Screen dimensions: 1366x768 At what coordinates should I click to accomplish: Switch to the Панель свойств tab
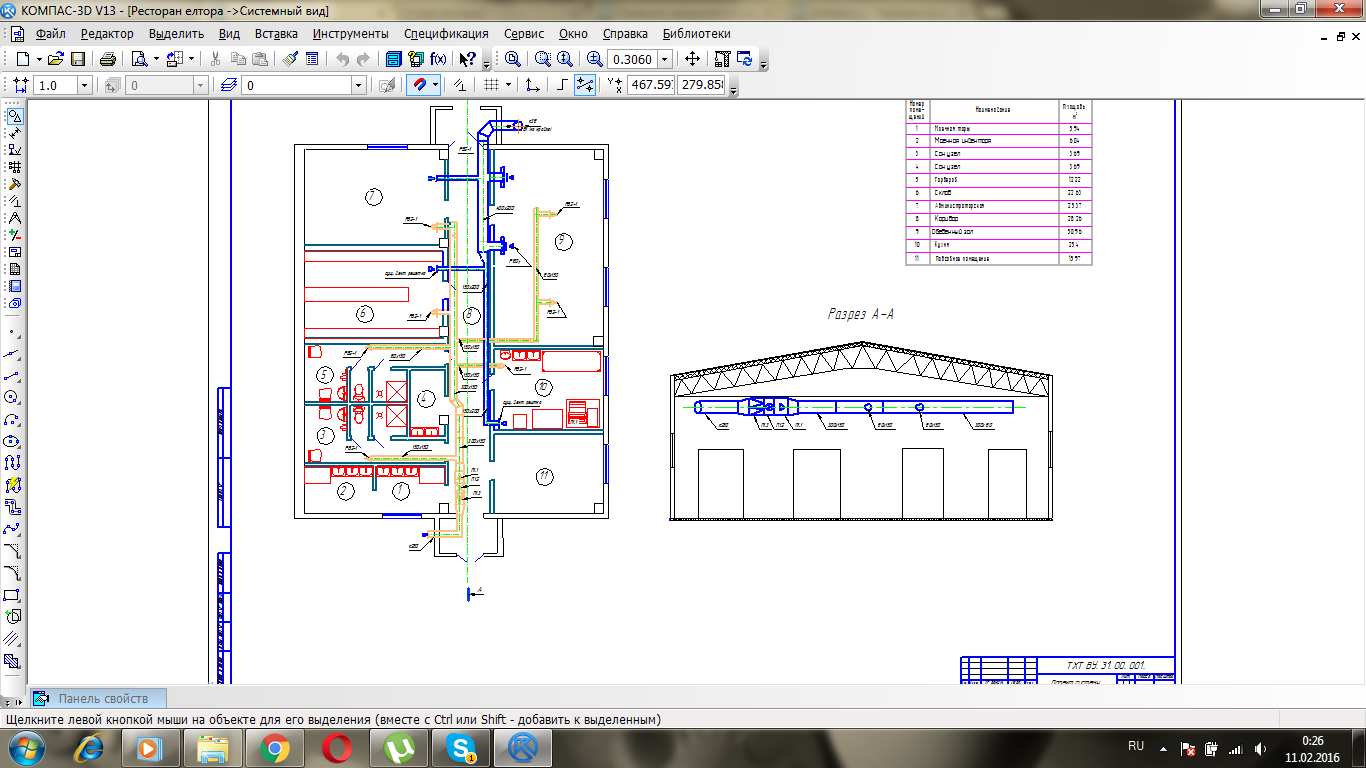point(96,698)
